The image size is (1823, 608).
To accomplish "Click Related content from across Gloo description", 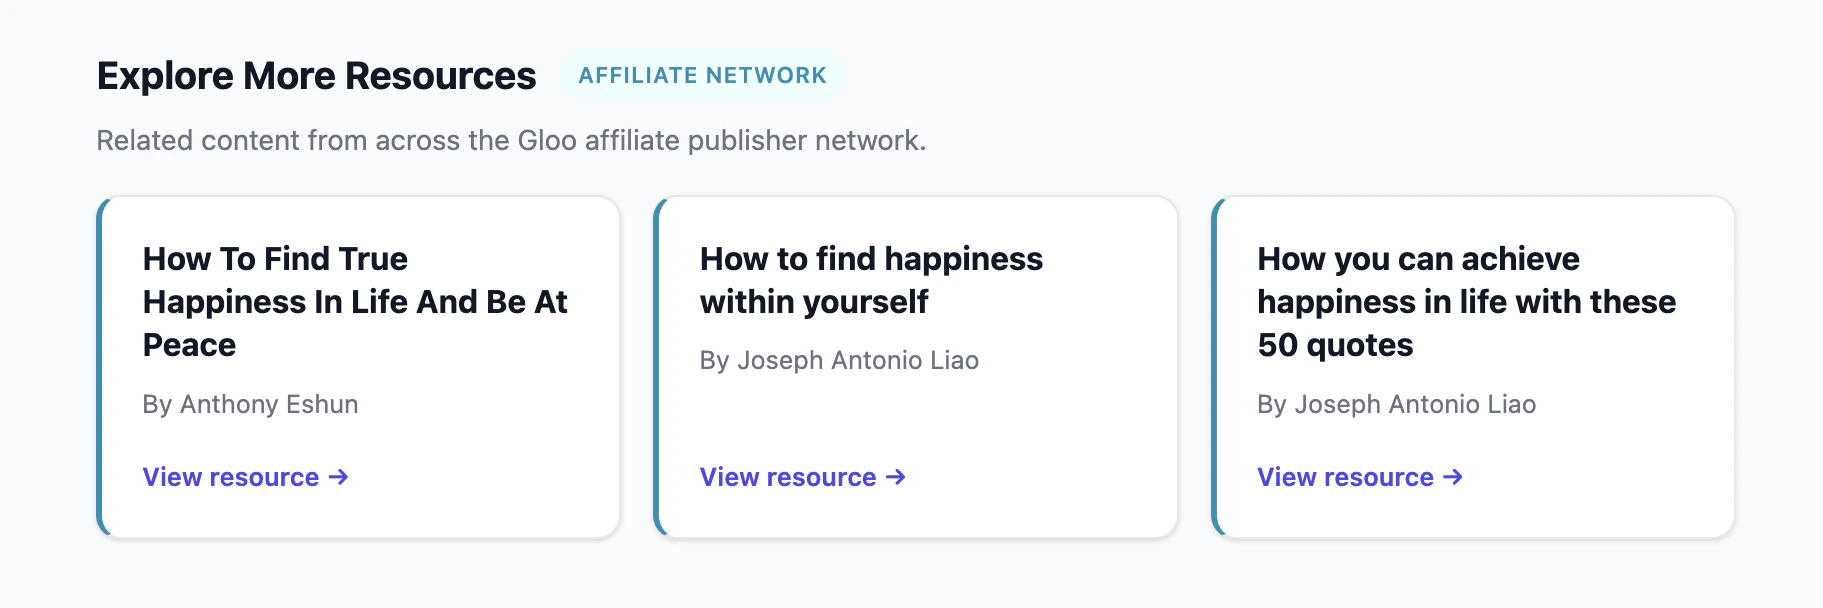I will [x=511, y=140].
